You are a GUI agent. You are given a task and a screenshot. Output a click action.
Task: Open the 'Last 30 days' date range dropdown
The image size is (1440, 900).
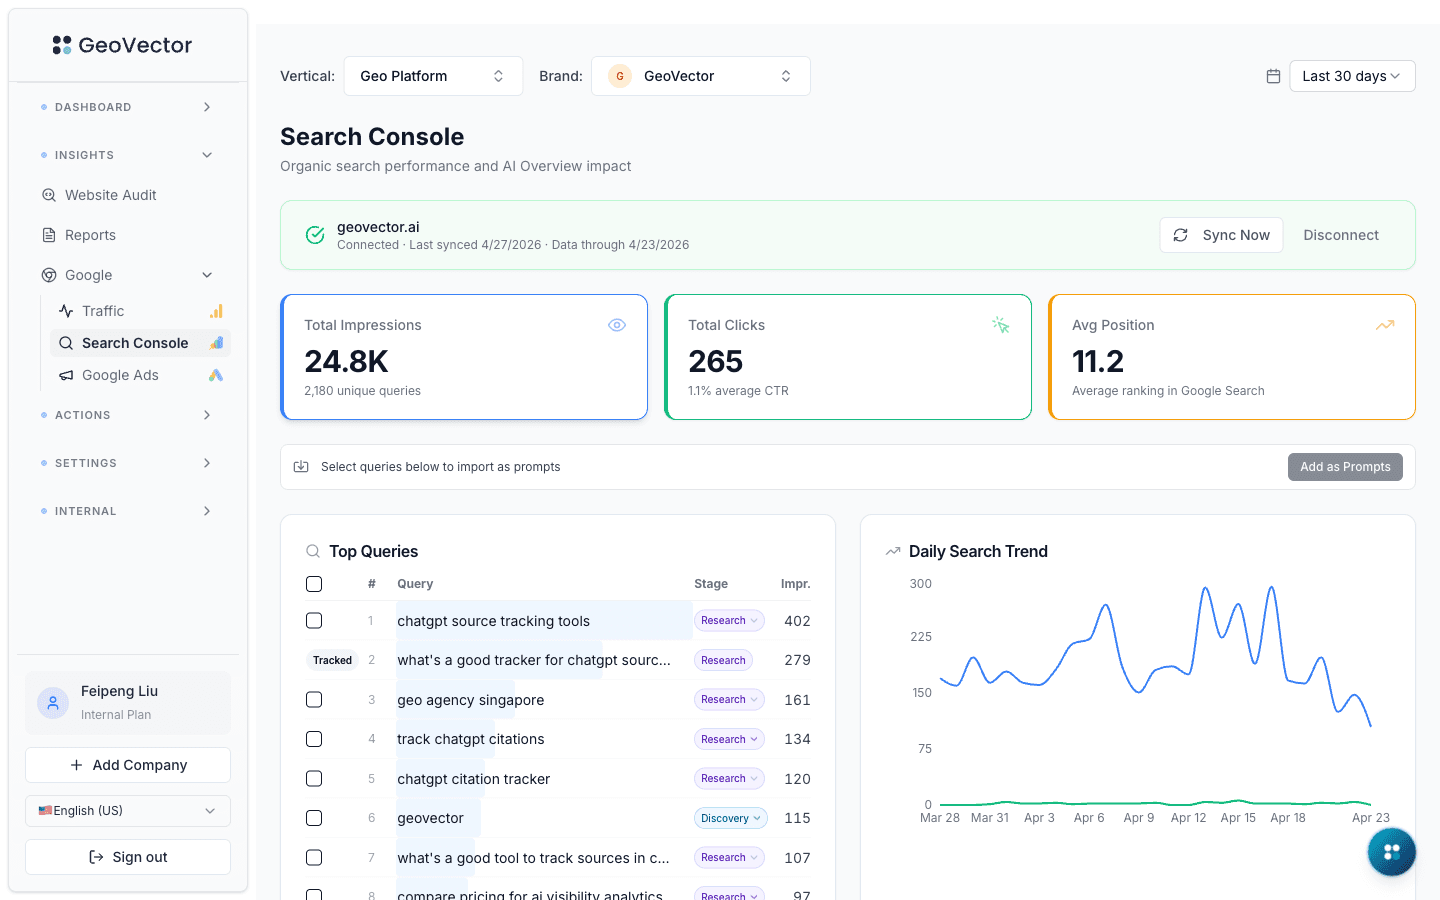1352,75
